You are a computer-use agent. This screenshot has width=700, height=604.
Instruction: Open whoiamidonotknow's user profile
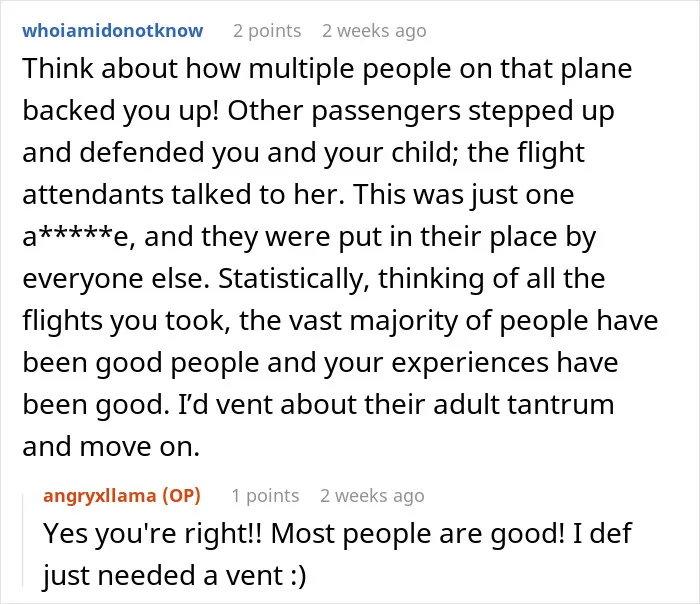tap(112, 31)
